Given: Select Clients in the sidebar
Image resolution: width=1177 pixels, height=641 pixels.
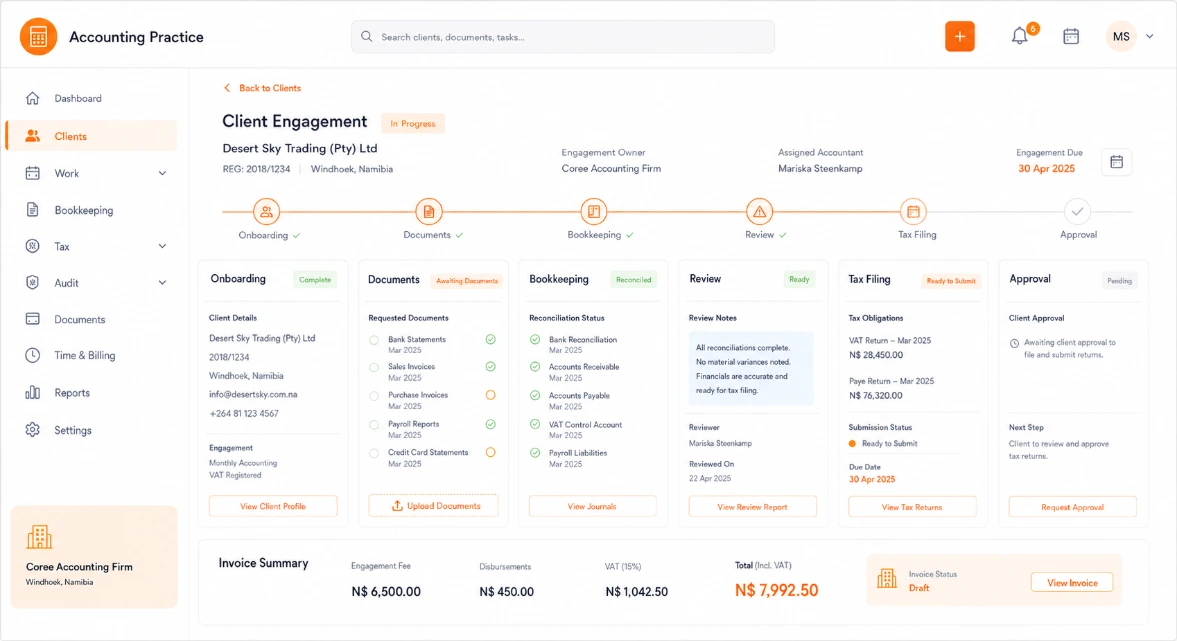Looking at the screenshot, I should click(x=92, y=136).
